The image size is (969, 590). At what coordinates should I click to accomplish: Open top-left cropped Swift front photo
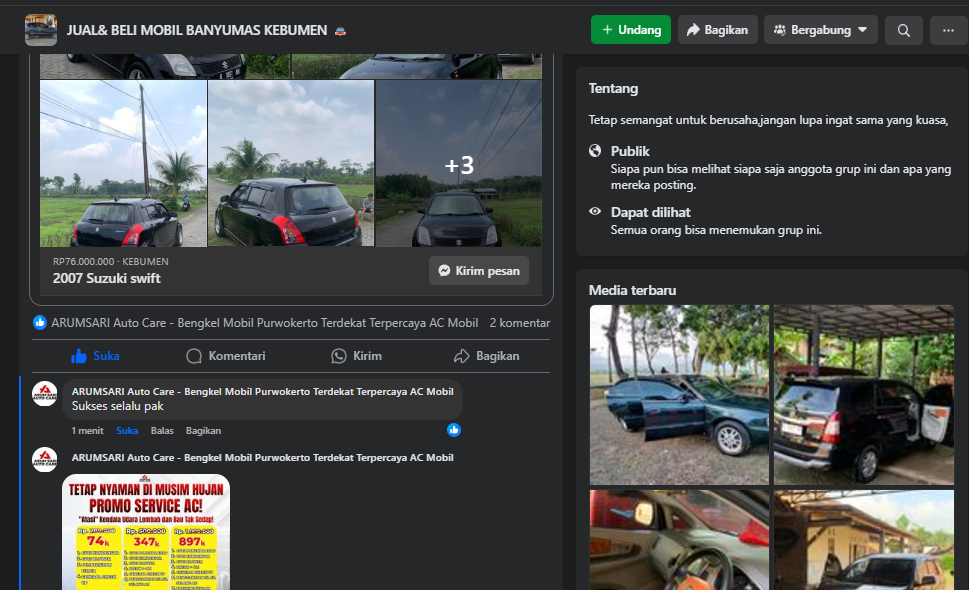tap(165, 66)
